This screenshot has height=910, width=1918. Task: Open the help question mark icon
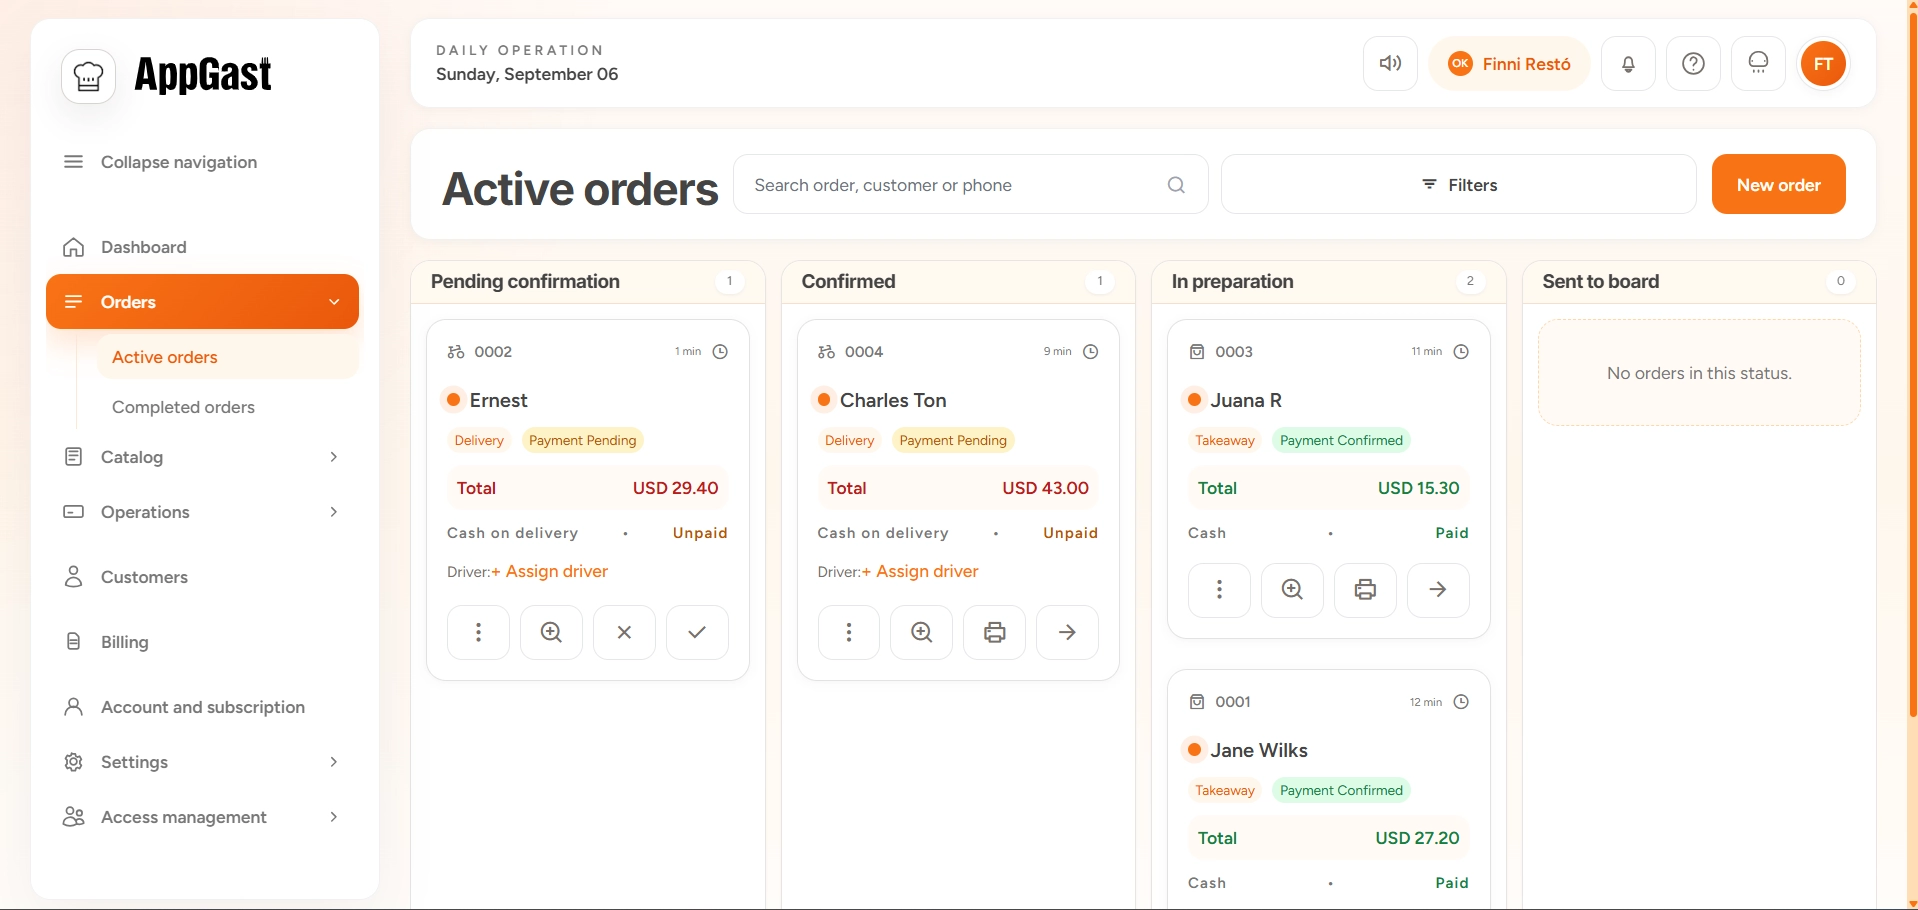pos(1693,64)
